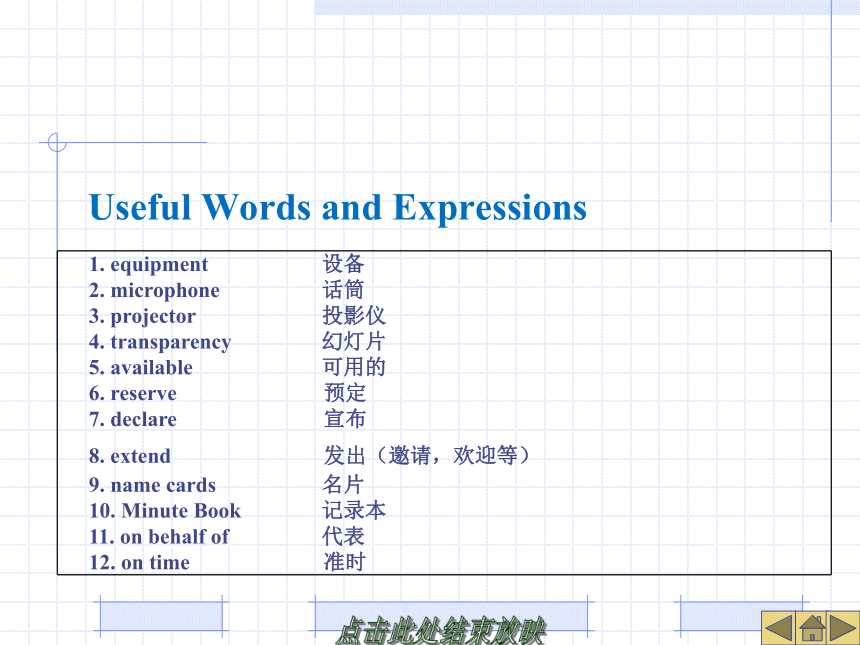Click the translation '发出（邀请，欢迎等）'

pos(427,455)
